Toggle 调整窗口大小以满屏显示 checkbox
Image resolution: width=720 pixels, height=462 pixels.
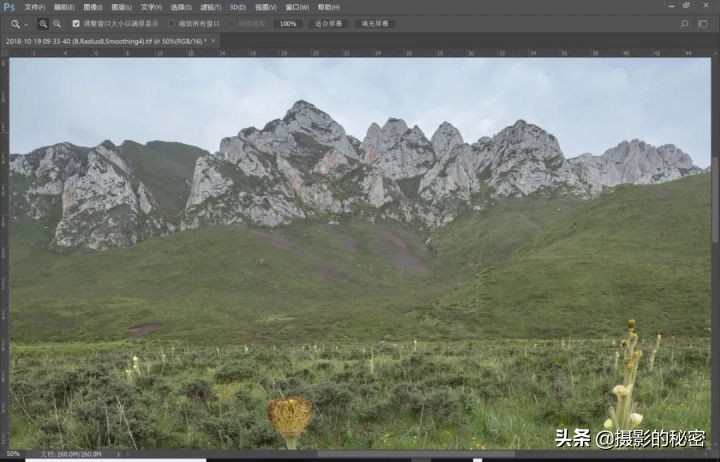[76, 23]
